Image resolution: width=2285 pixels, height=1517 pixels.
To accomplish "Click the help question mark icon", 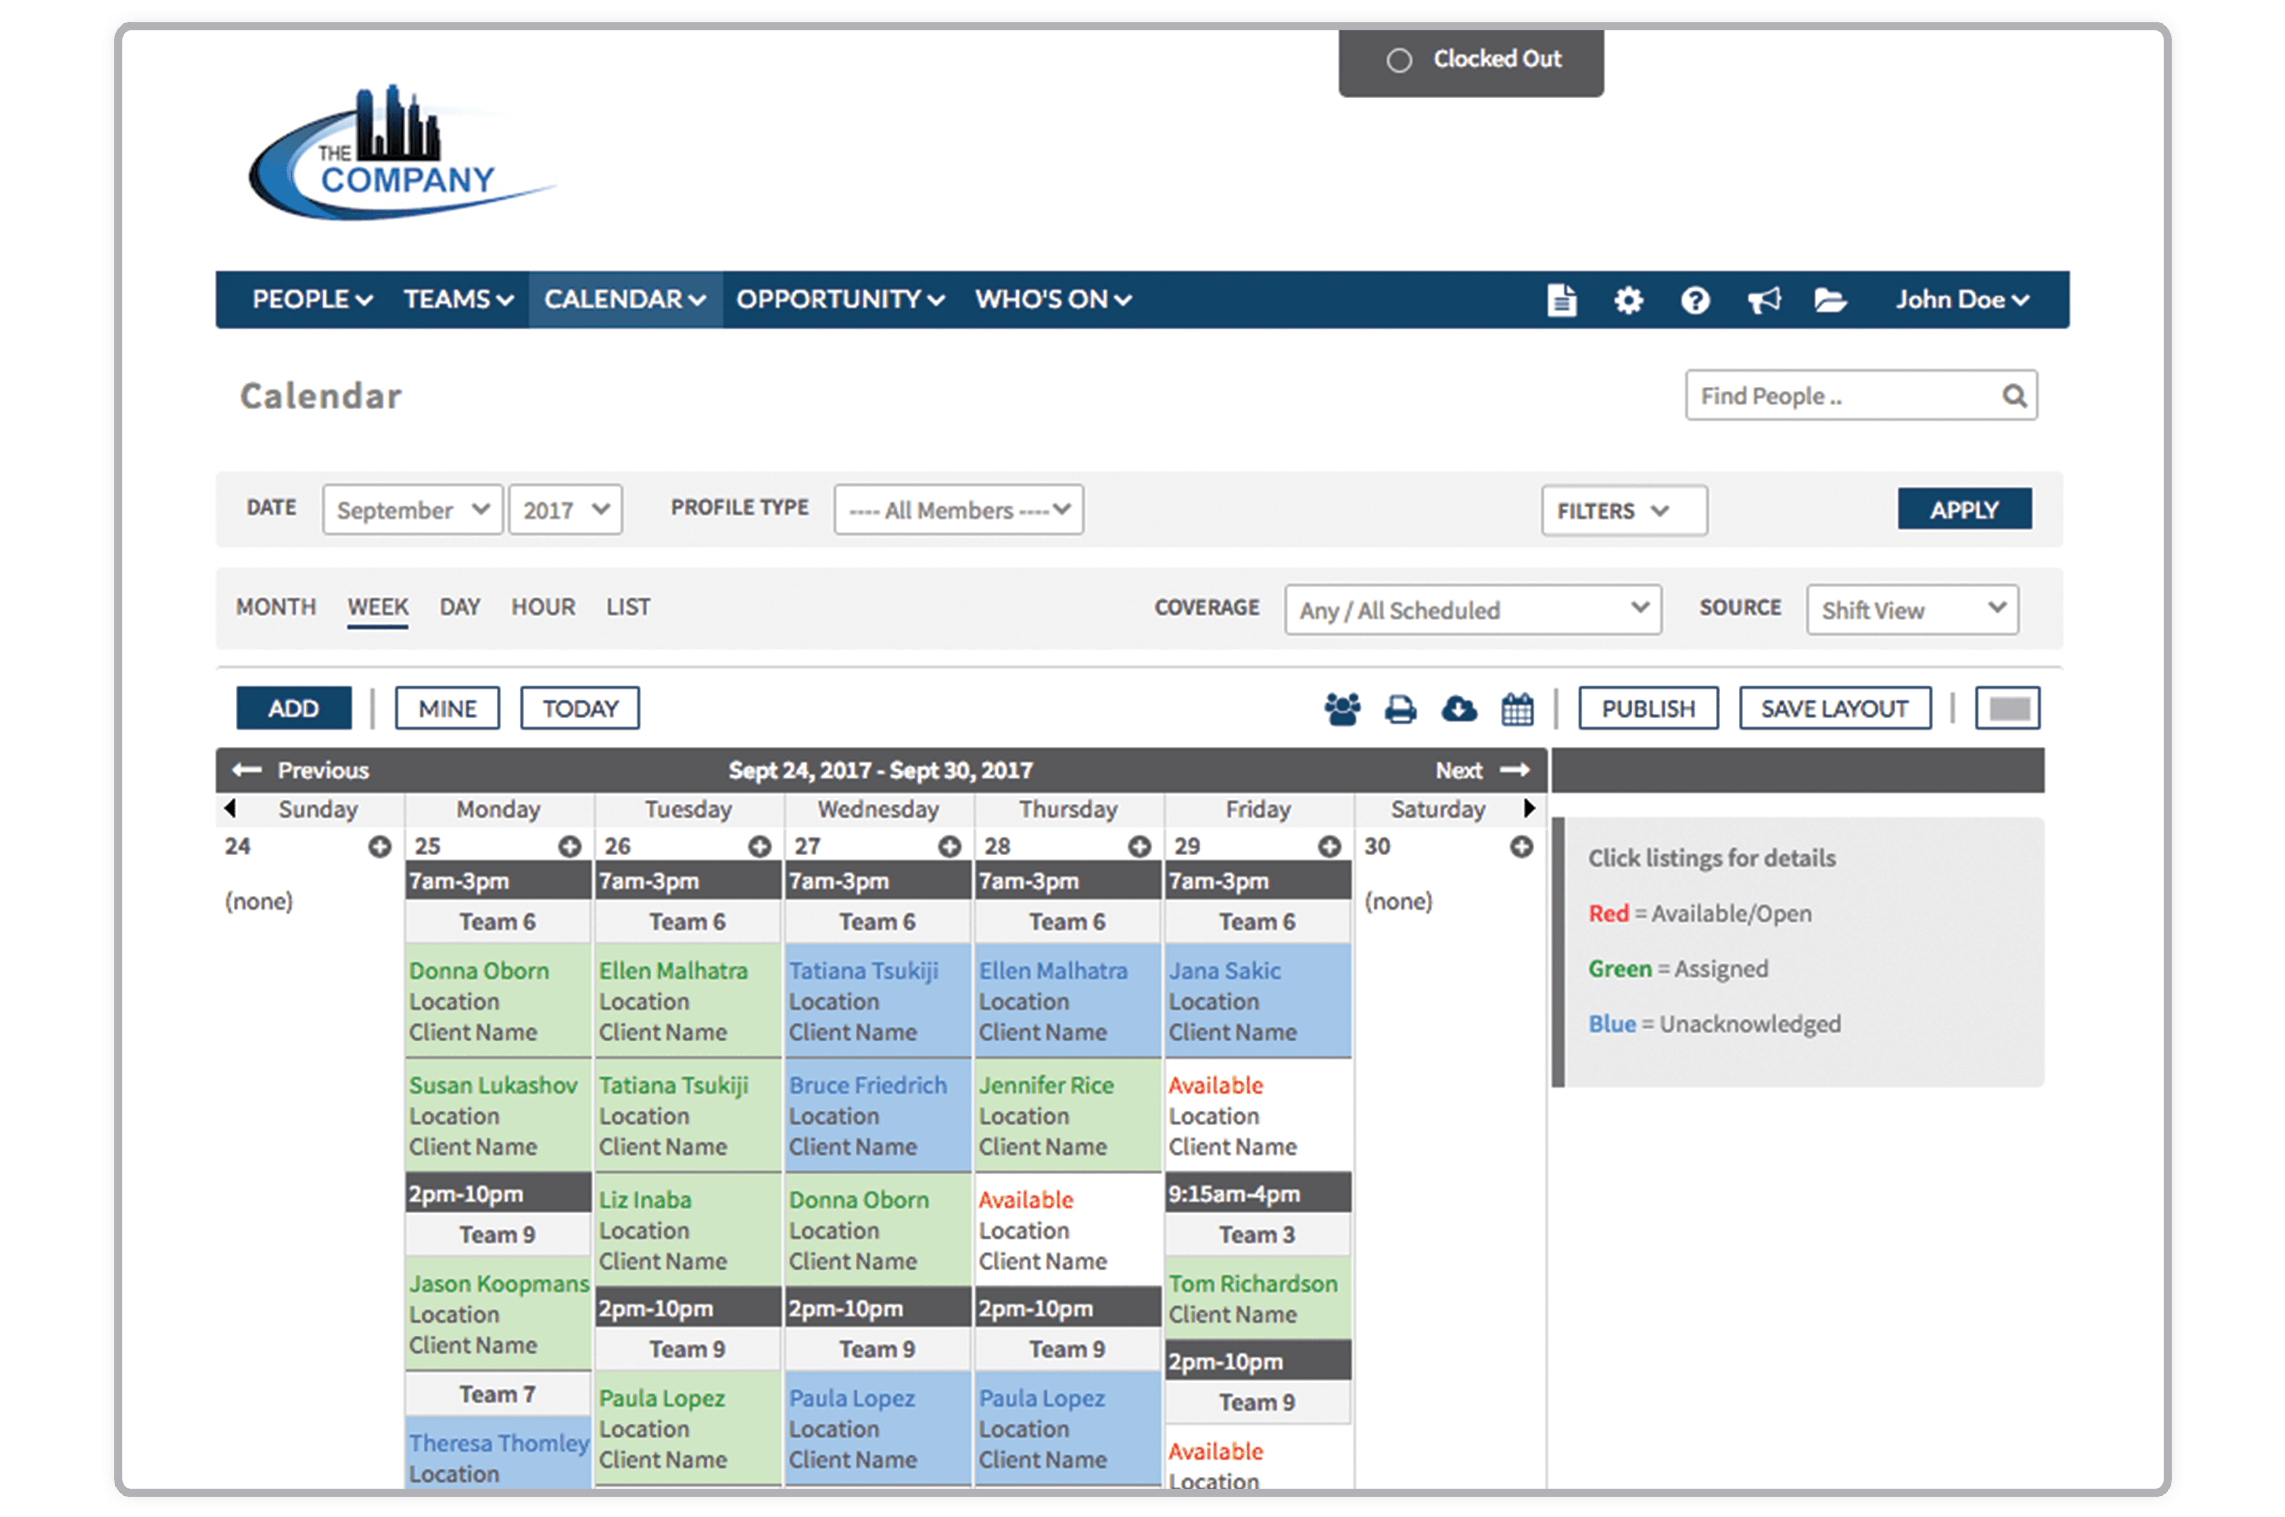I will tap(1695, 300).
